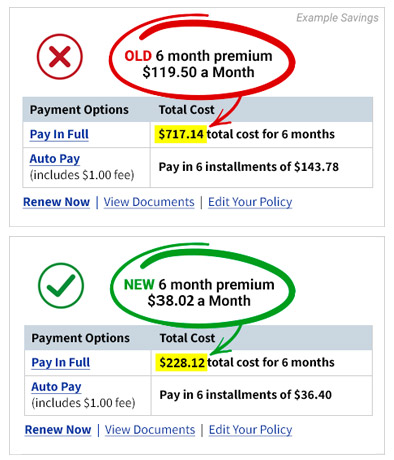Open View Documents under the new premium

pos(150,430)
